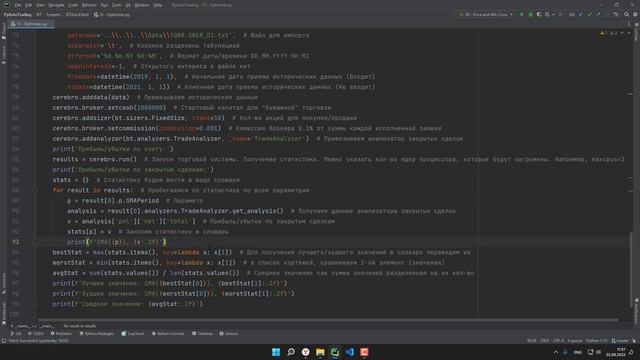Open the Services tool window
The width and height of the screenshot is (640, 360).
tap(229, 333)
